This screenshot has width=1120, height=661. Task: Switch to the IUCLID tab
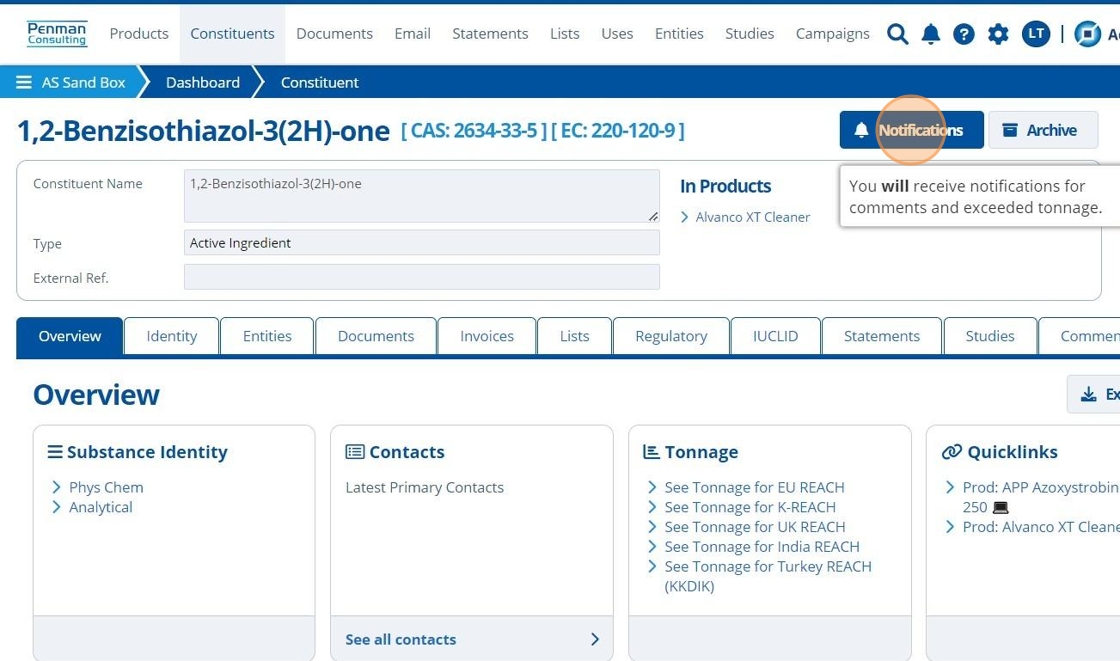pyautogui.click(x=775, y=336)
